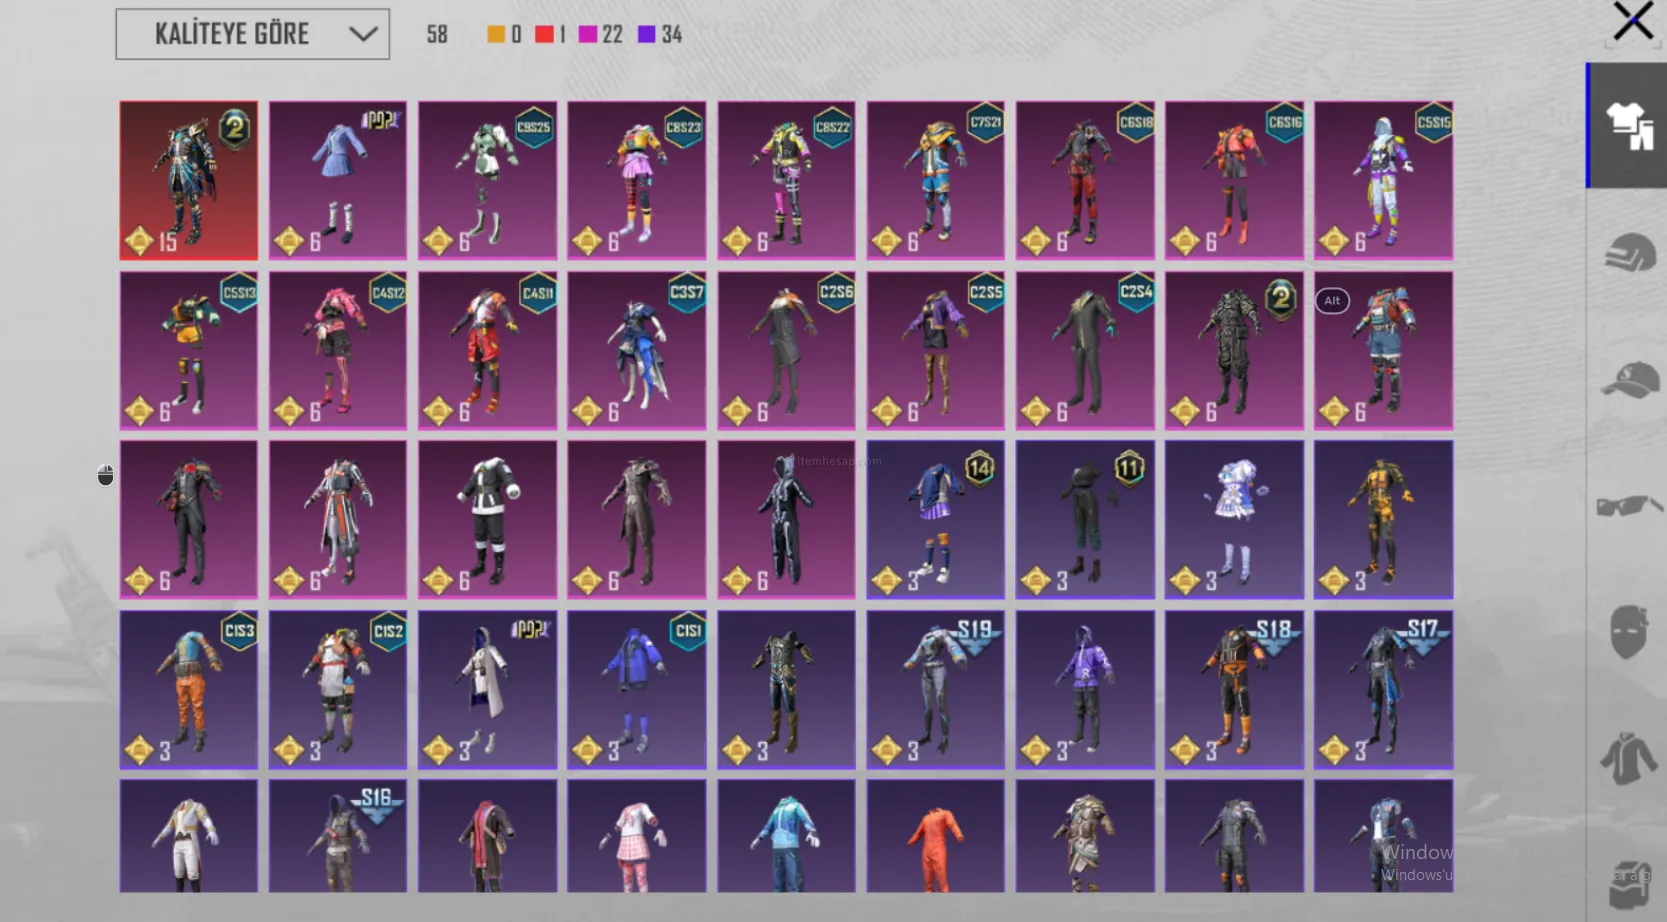
Task: Click the orange quality swatch showing 0
Action: 496,35
